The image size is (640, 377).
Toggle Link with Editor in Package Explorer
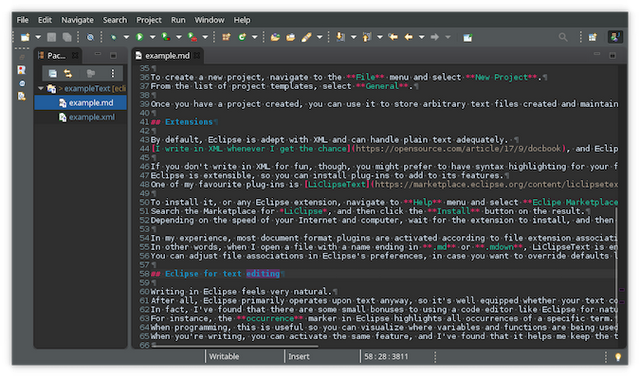(68, 73)
